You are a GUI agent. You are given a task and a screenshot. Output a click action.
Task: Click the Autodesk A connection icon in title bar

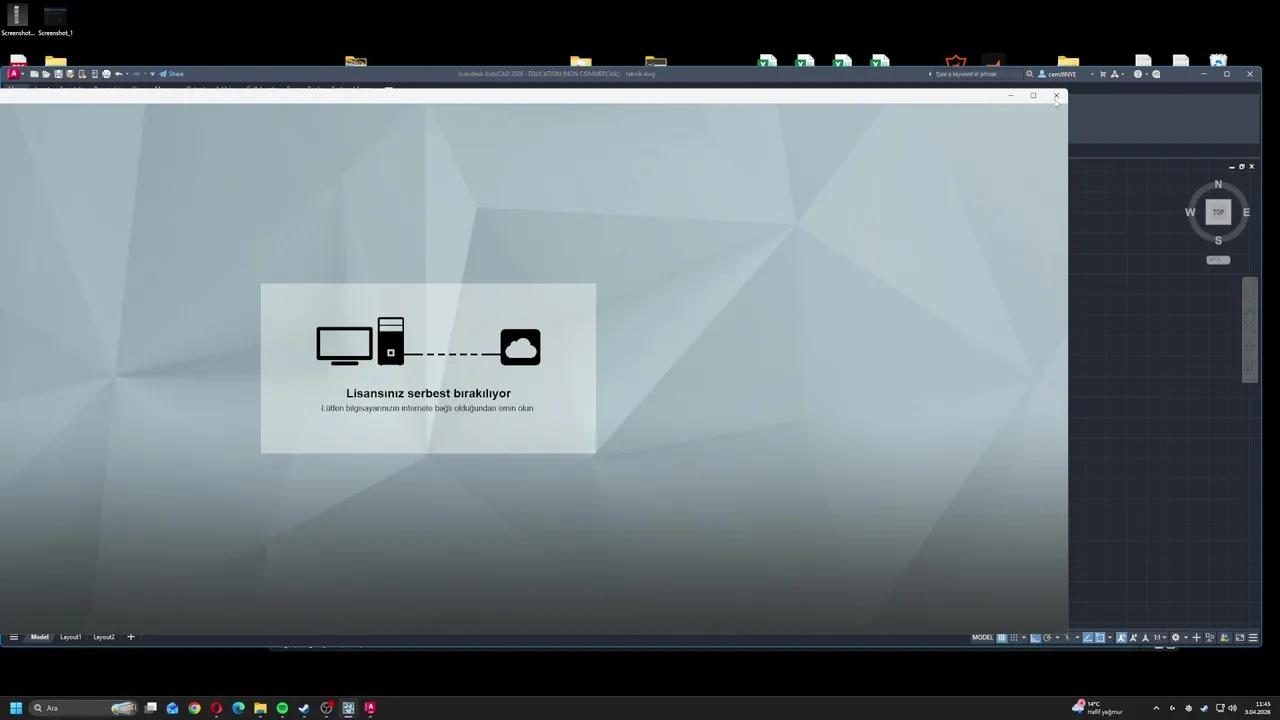[x=1115, y=74]
